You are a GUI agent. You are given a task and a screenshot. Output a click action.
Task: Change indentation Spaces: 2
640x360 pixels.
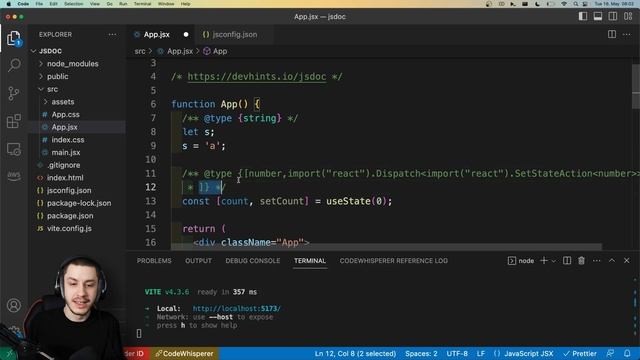421,353
